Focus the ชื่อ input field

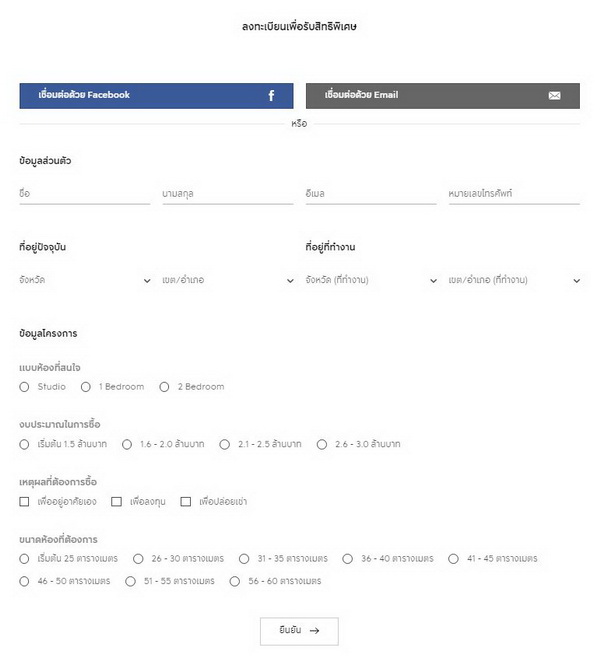tap(84, 193)
